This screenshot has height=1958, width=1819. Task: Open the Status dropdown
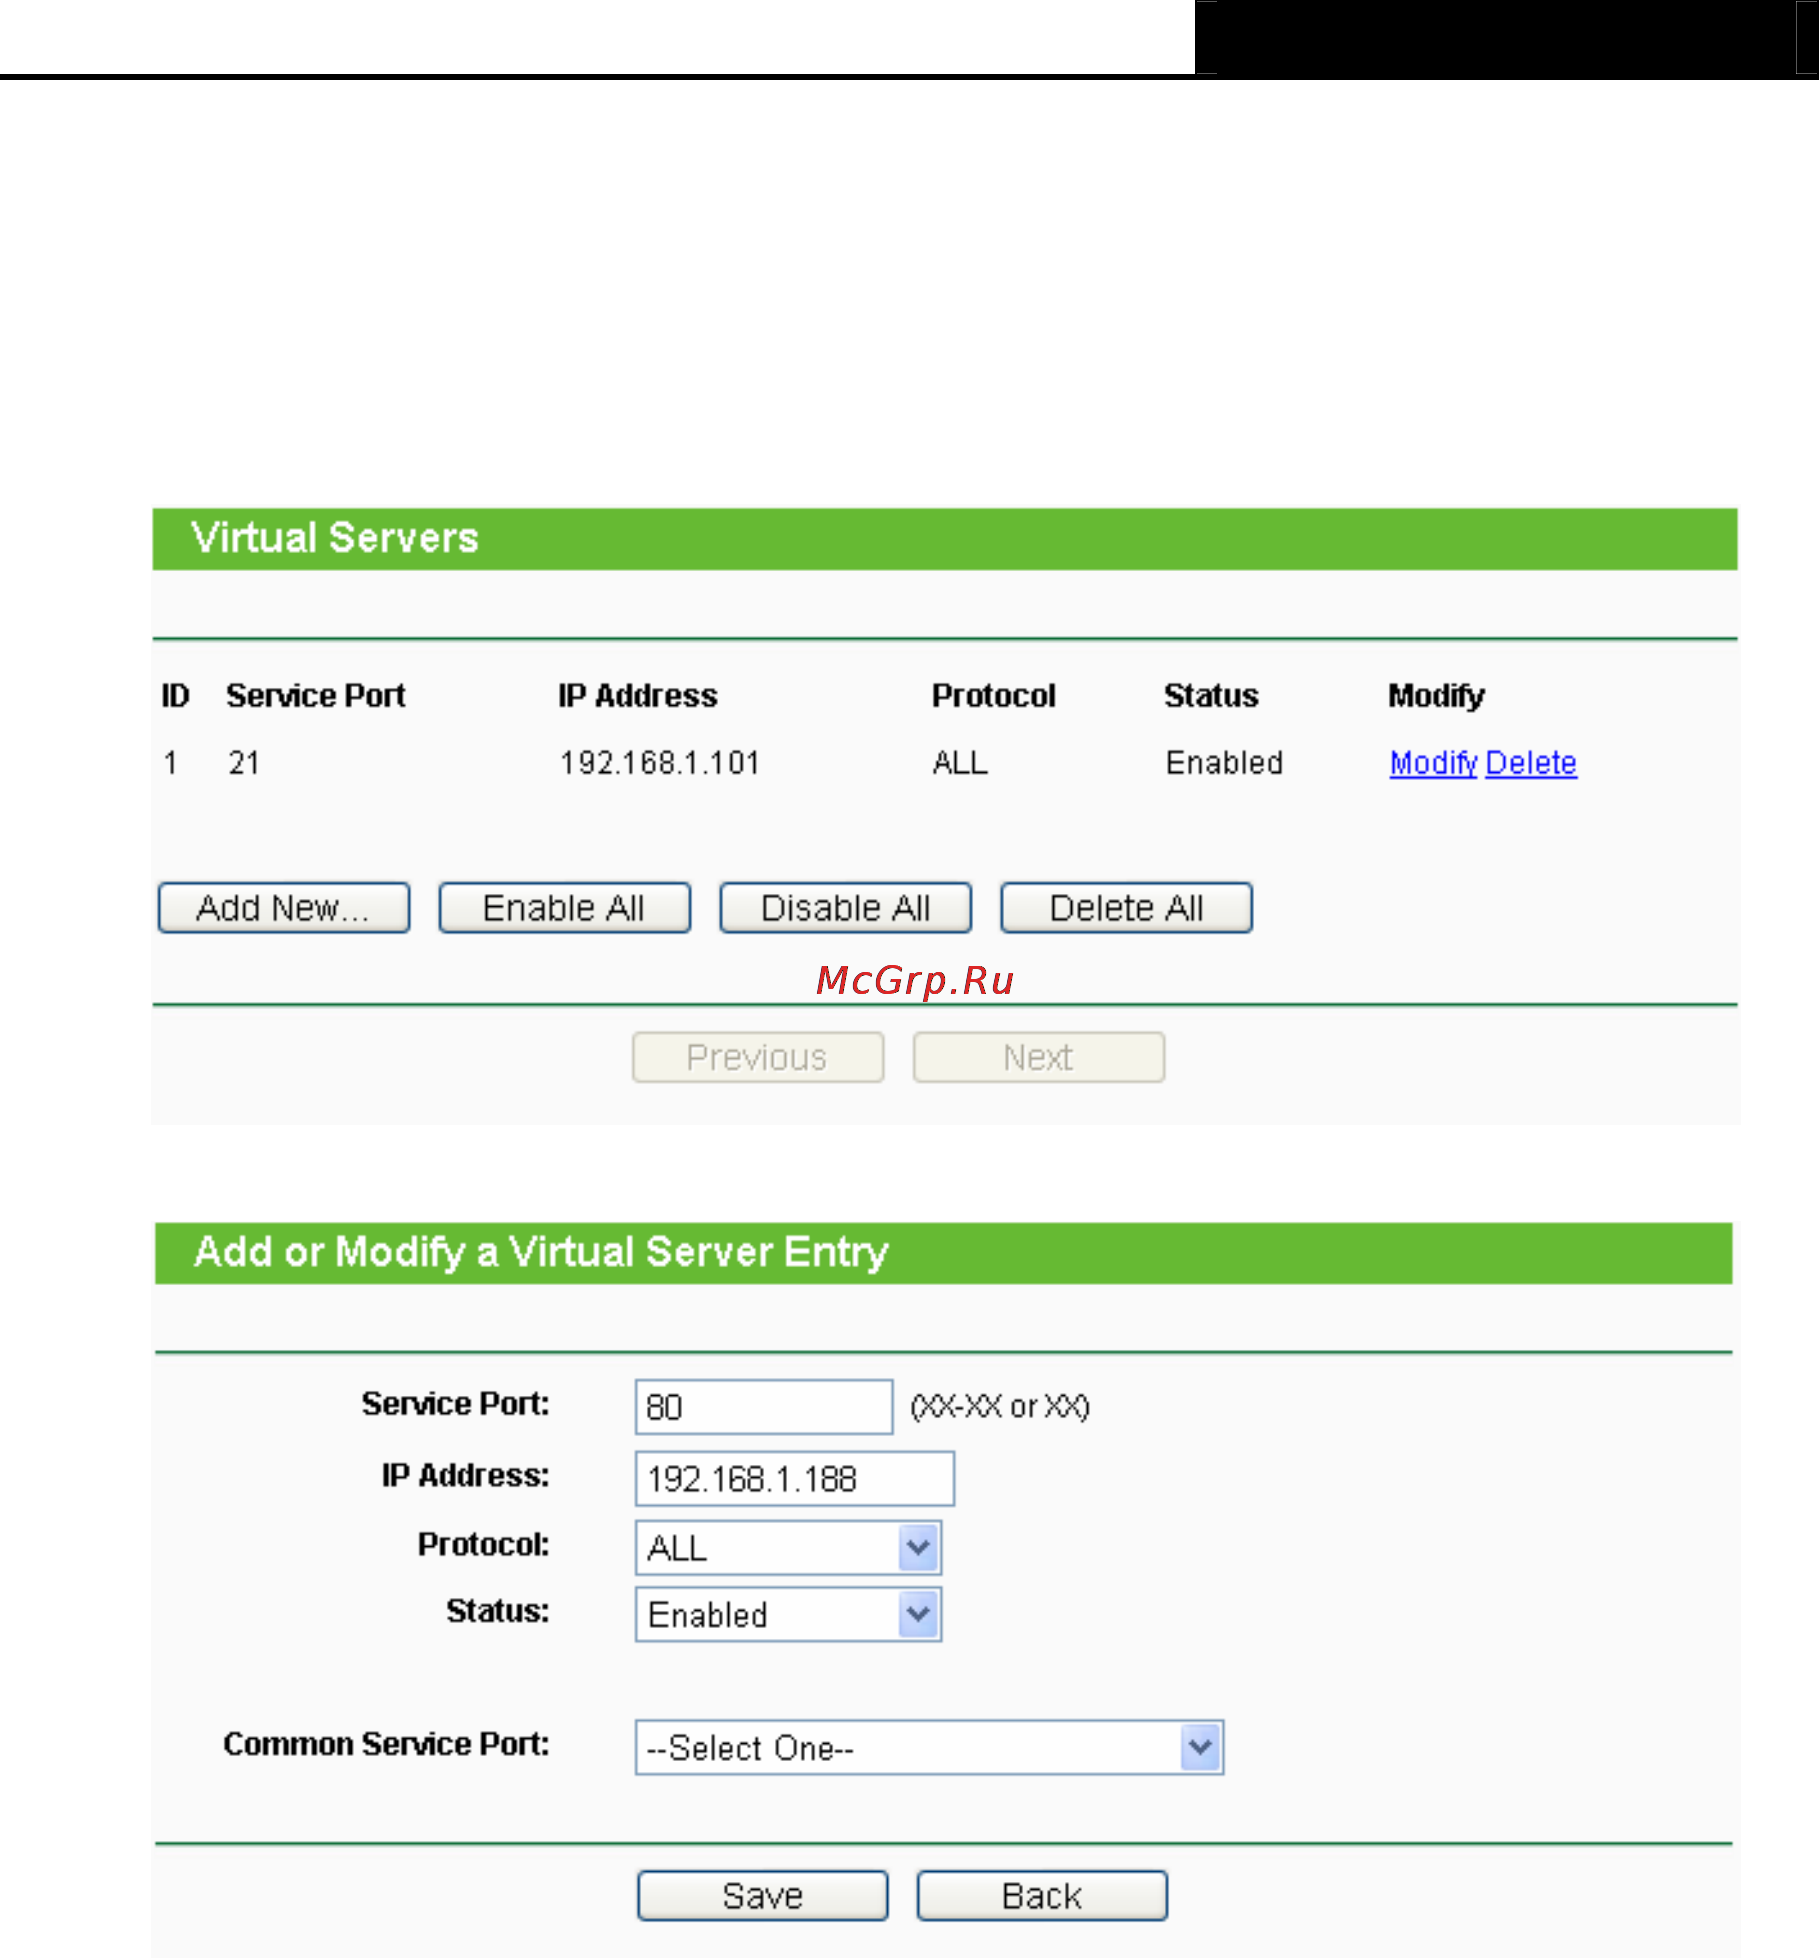[x=788, y=1614]
